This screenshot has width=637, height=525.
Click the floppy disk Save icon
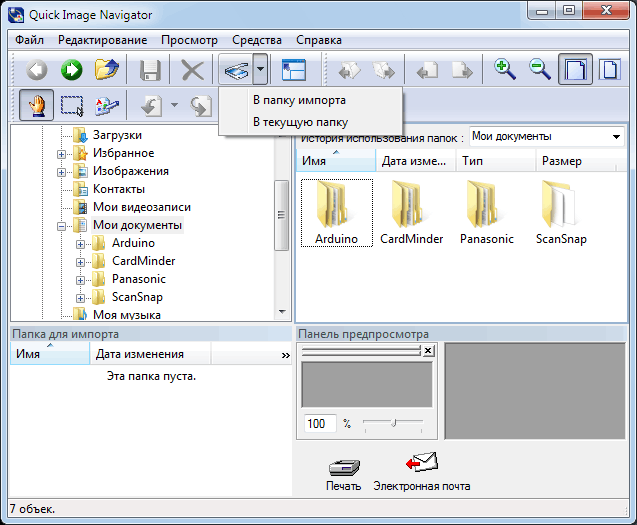point(150,70)
